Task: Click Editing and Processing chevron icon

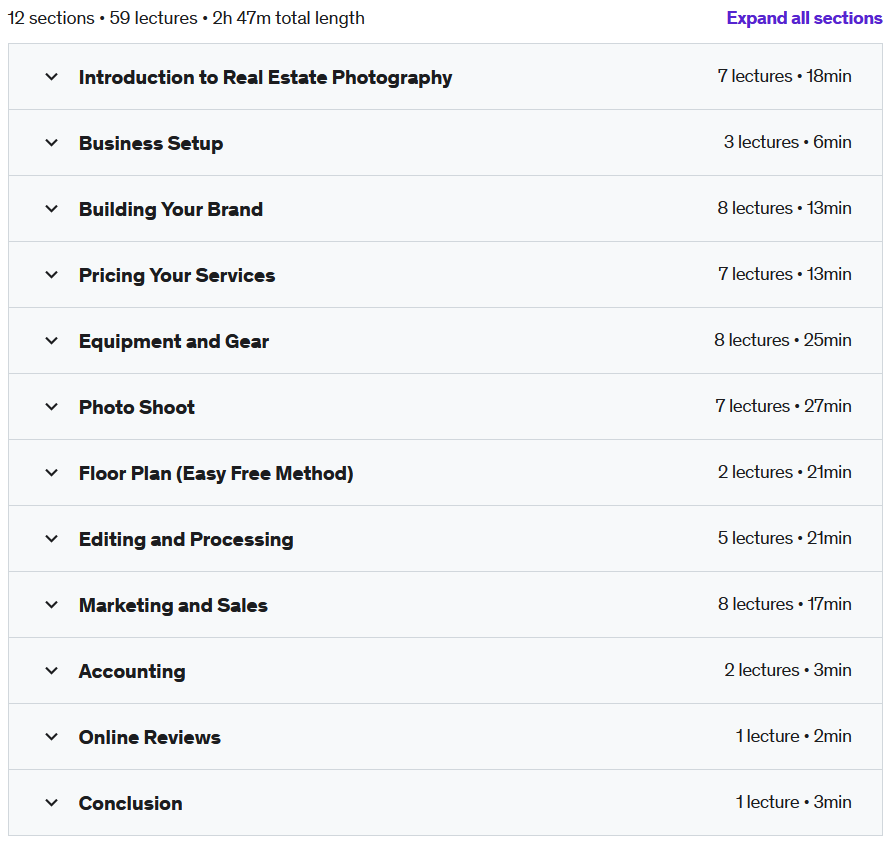Action: (52, 538)
